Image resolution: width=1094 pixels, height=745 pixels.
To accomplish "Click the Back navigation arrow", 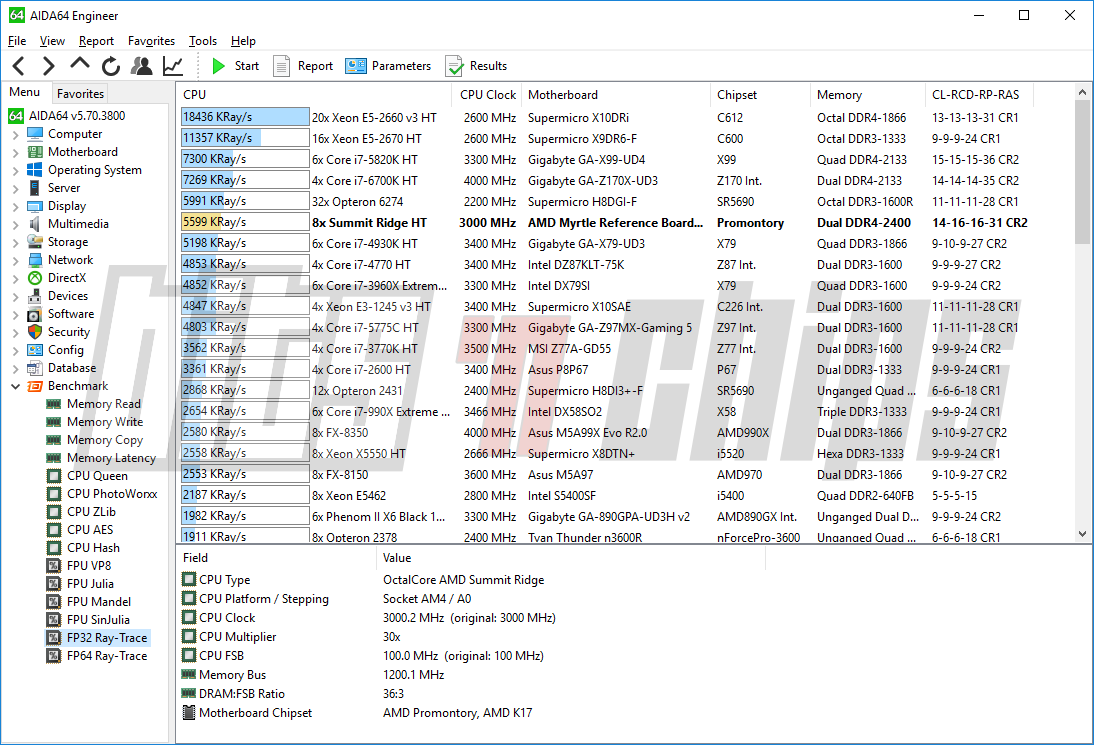I will 19,66.
